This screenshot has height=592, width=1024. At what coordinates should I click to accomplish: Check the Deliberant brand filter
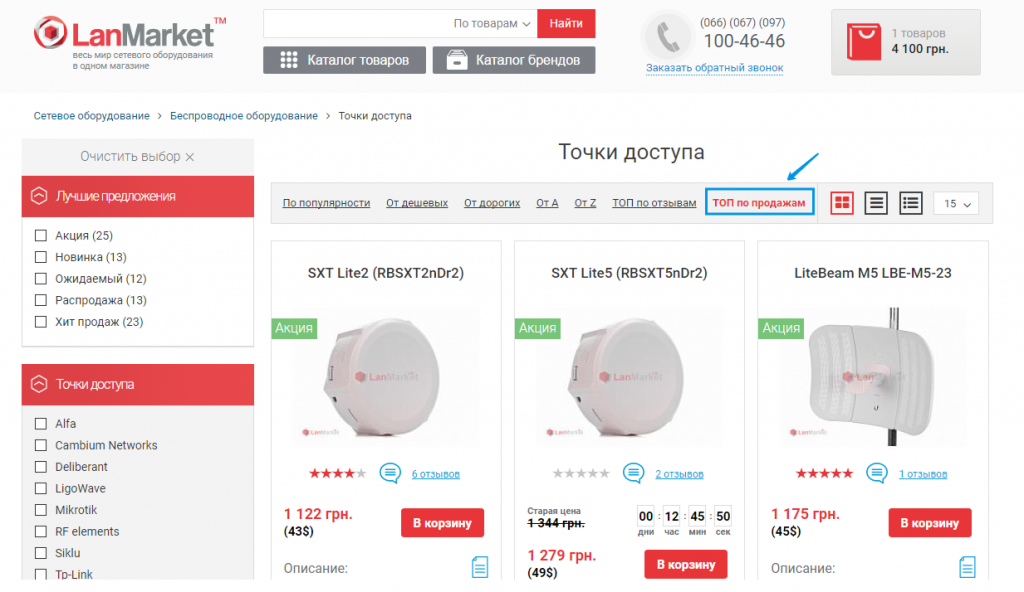point(40,467)
